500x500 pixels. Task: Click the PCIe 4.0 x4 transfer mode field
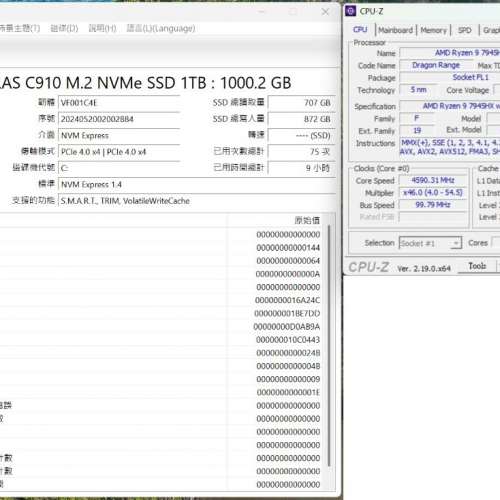point(119,152)
